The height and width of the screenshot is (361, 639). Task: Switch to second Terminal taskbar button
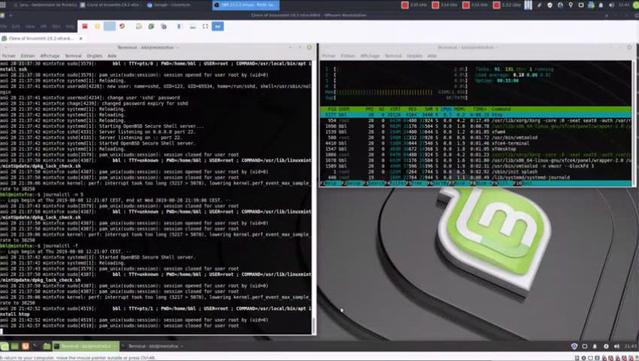[153, 346]
